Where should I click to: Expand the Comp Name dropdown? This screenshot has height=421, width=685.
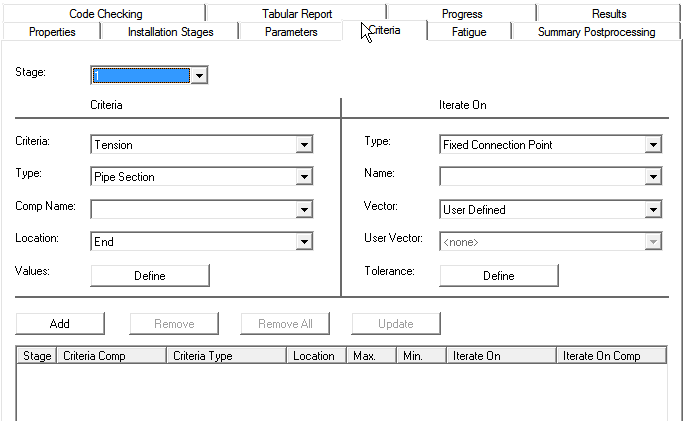pyautogui.click(x=304, y=209)
